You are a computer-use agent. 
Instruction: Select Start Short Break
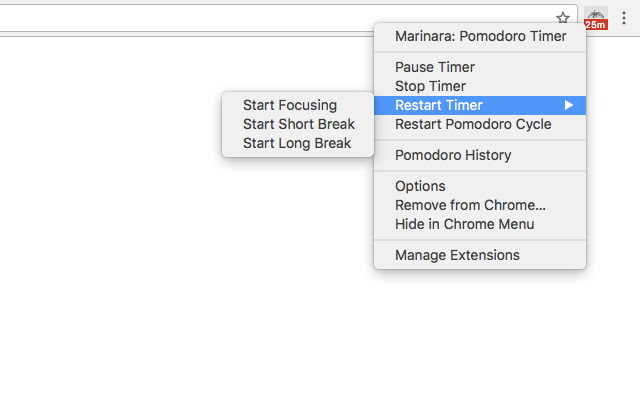tap(299, 124)
